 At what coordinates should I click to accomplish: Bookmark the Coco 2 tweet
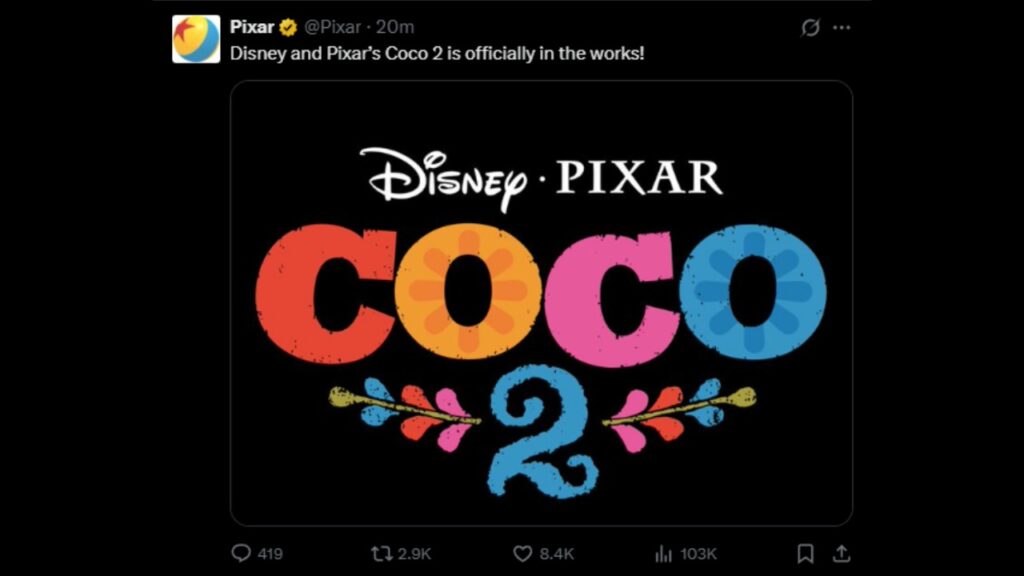click(x=806, y=553)
